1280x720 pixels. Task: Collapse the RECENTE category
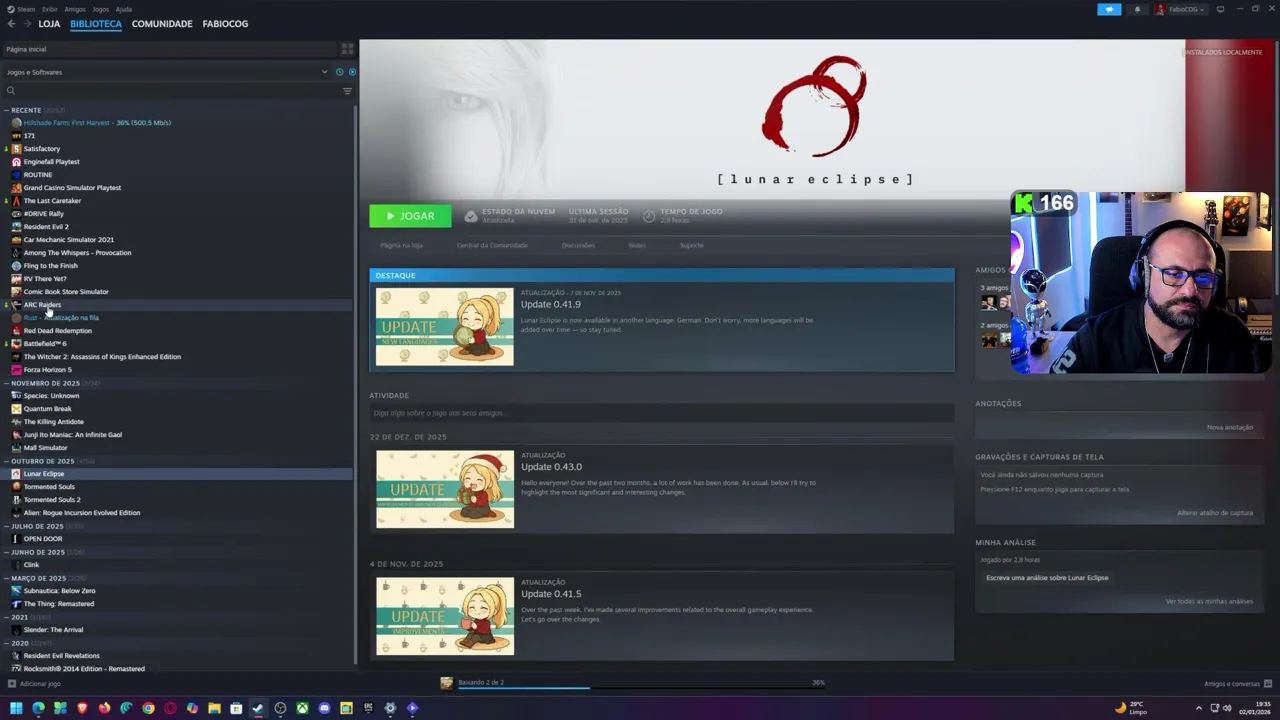[7, 110]
